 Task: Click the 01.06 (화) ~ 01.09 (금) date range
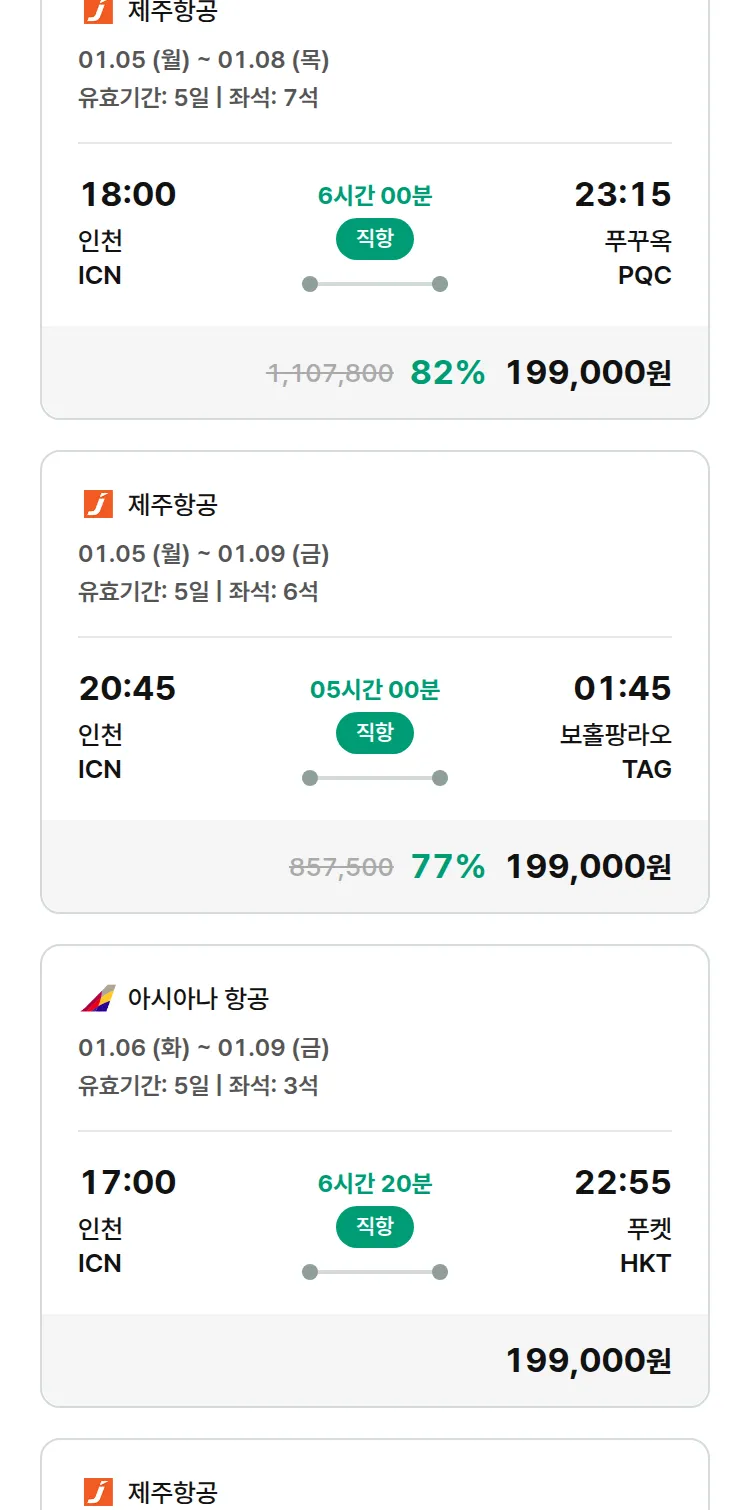[204, 1048]
